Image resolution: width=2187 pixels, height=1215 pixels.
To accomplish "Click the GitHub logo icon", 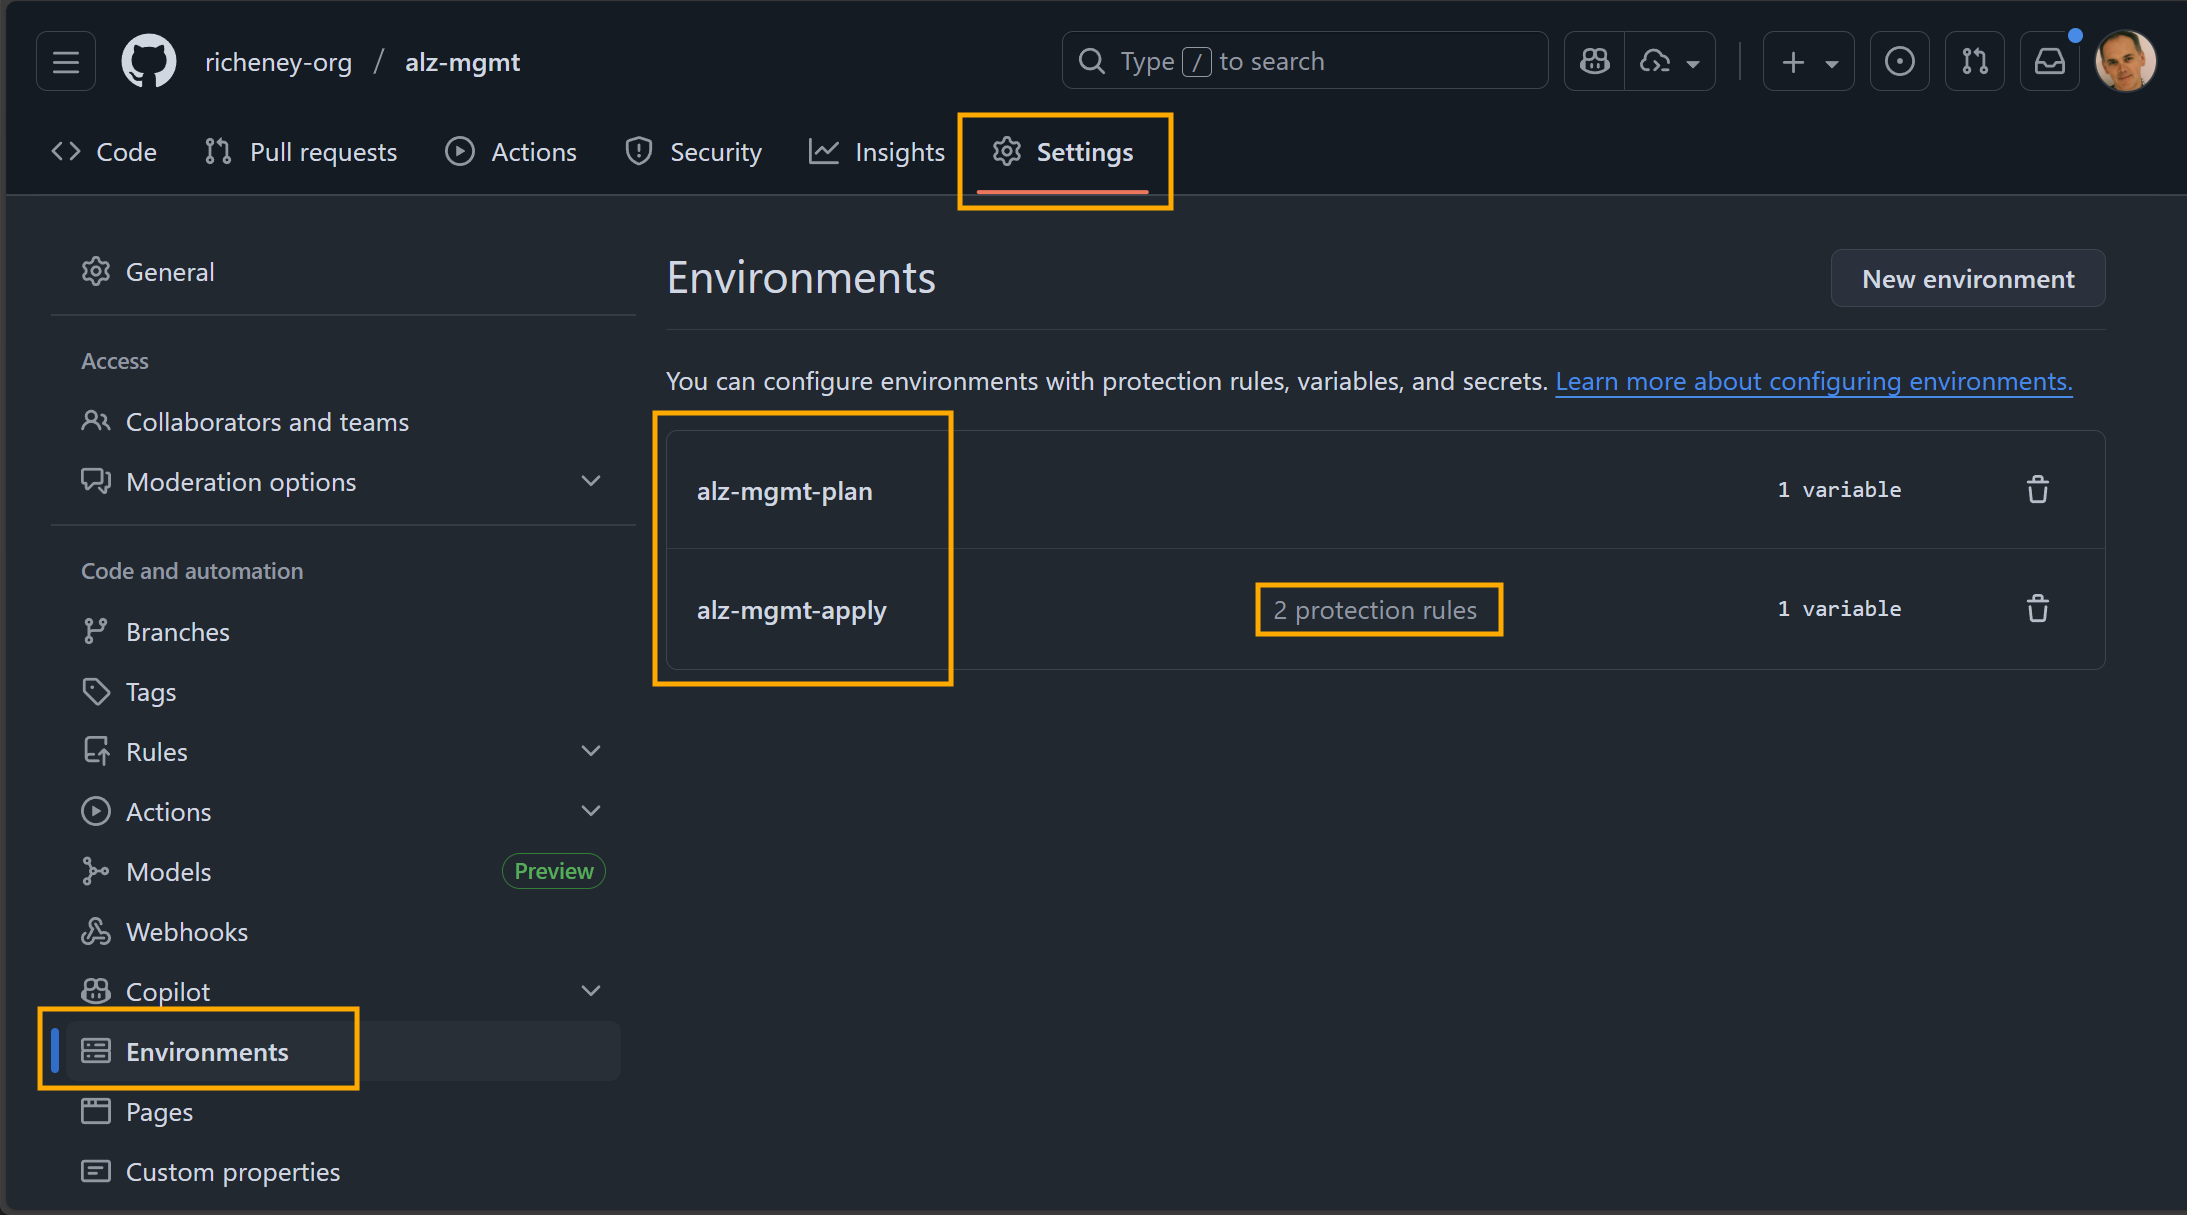I will 147,60.
